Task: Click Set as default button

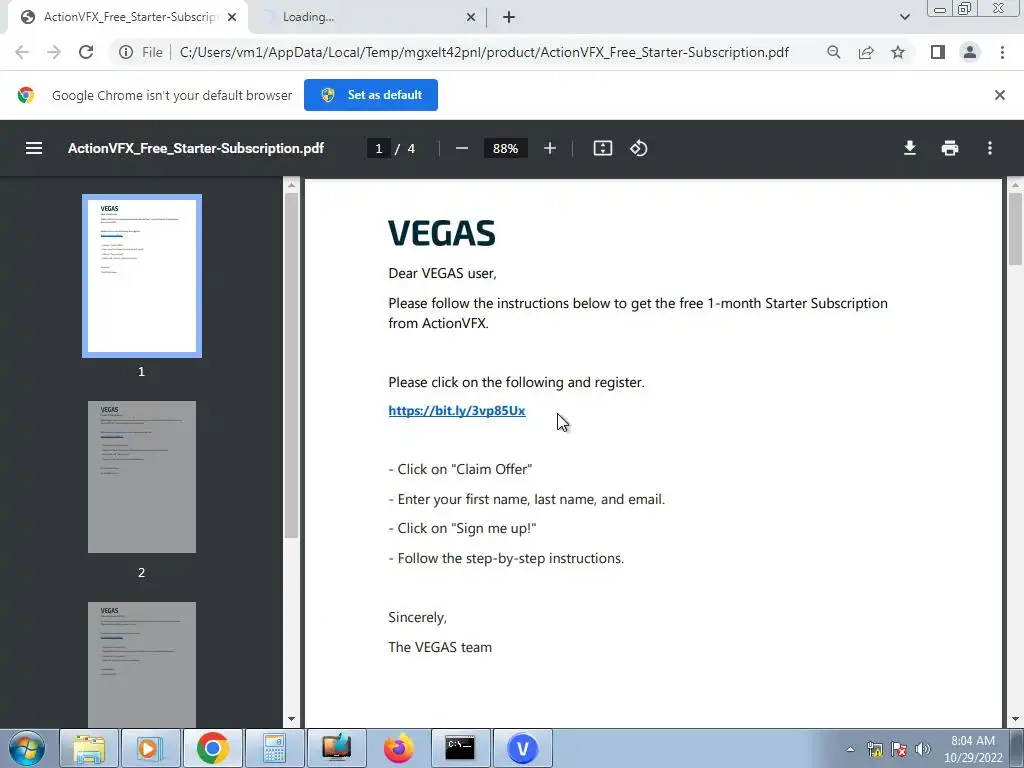Action: (370, 95)
